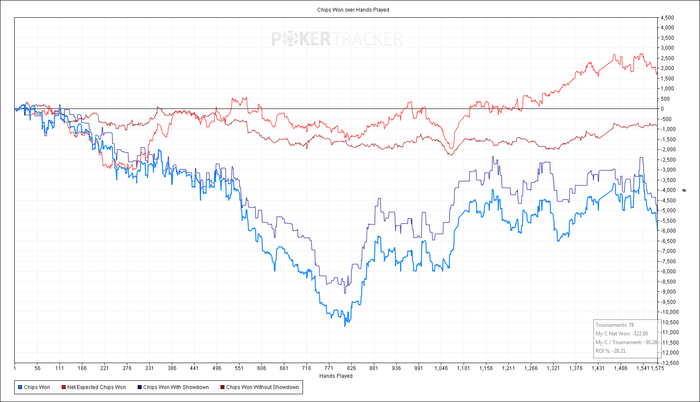Click the x-axis label '1,101'
Image resolution: width=700 pixels, height=402 pixels.
(463, 368)
